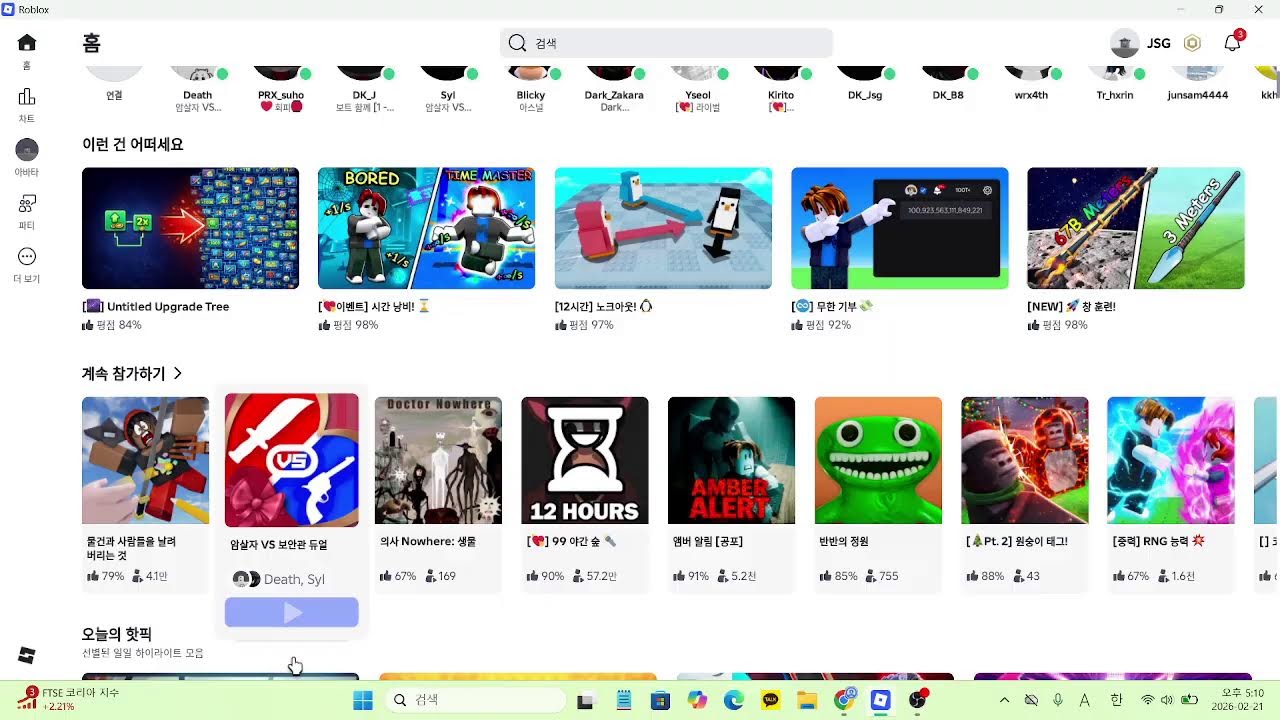The width and height of the screenshot is (1280, 720).
Task: Open the 원숭이 태그! game thumbnail
Action: [1024, 460]
